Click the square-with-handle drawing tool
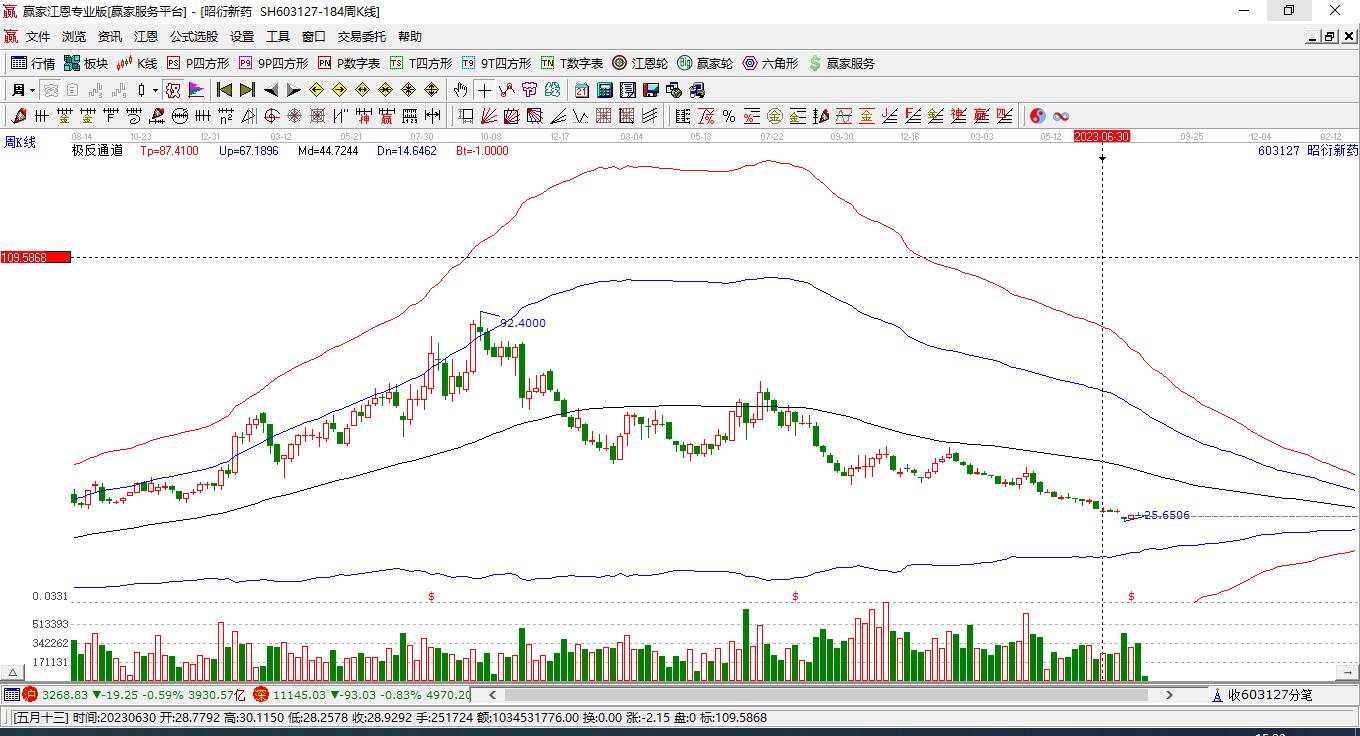The image size is (1360, 736). 466,116
